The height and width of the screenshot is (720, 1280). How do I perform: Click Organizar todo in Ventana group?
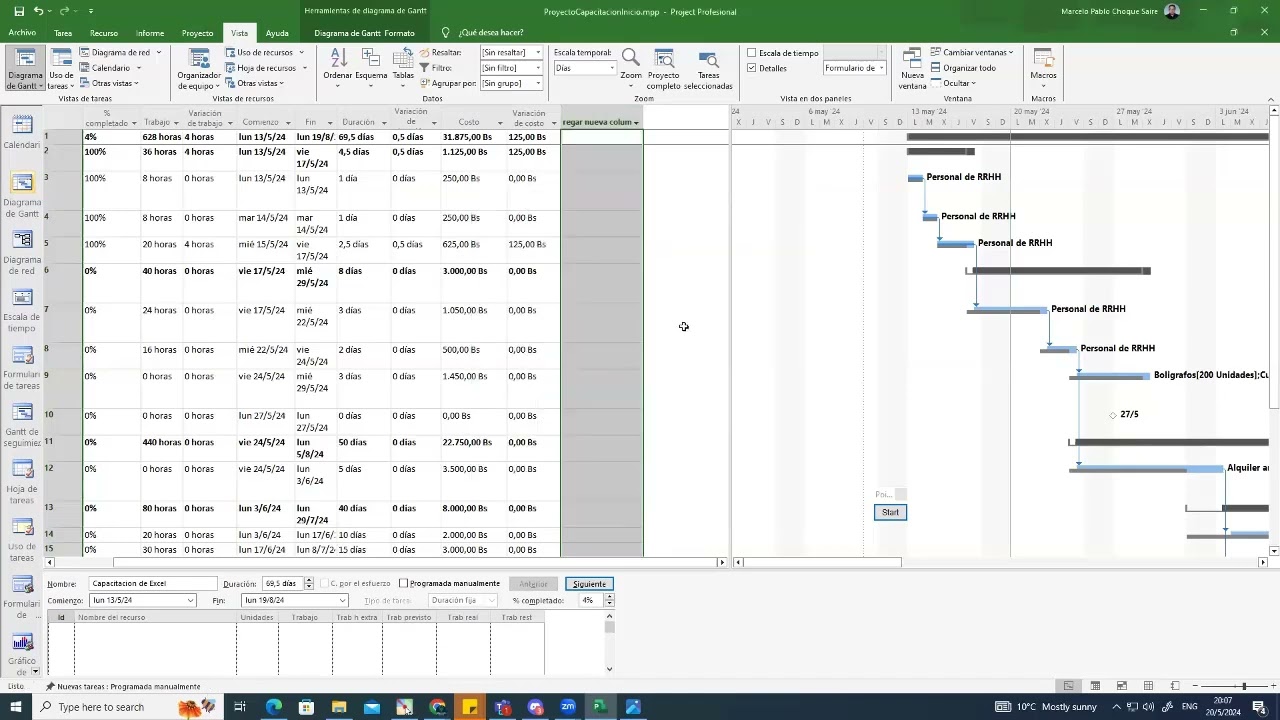[x=962, y=68]
